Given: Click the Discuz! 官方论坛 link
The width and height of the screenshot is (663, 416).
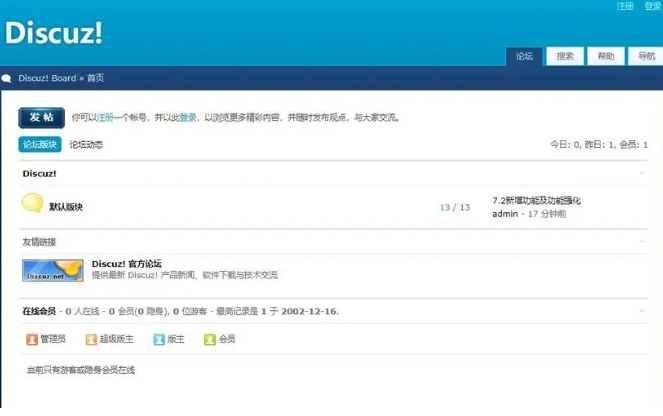Looking at the screenshot, I should [x=127, y=264].
